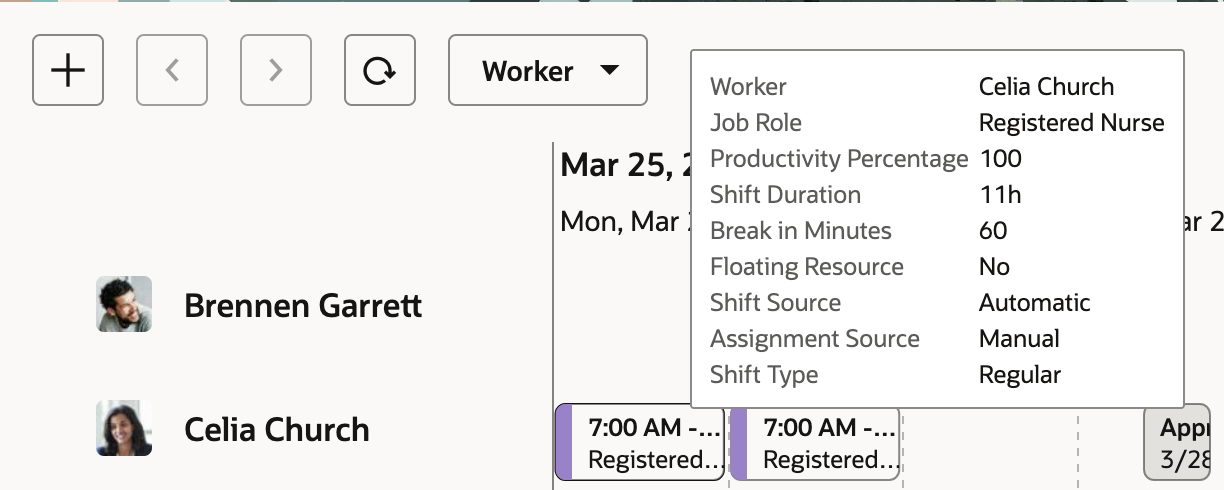Screen dimensions: 1224x490
Task: Select Brennen Garrett's name in worker list
Action: (303, 305)
